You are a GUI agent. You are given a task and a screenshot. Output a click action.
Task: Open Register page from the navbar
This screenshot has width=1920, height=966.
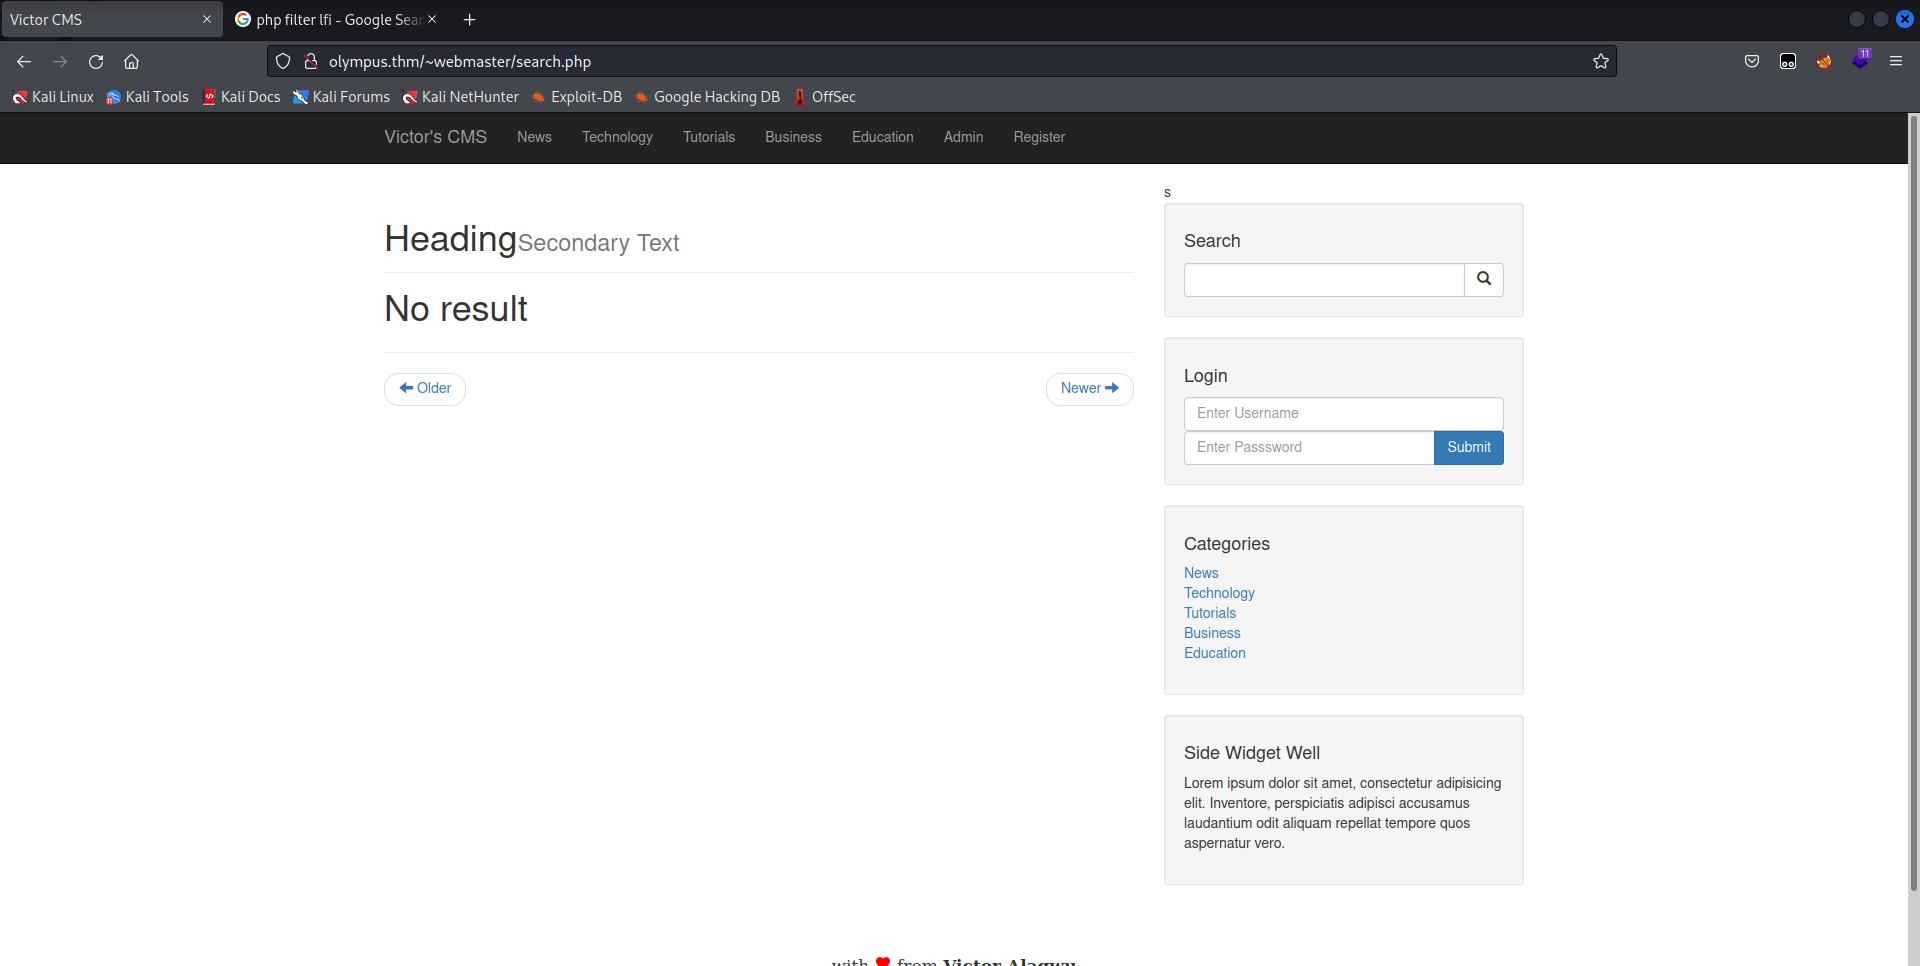coord(1038,137)
